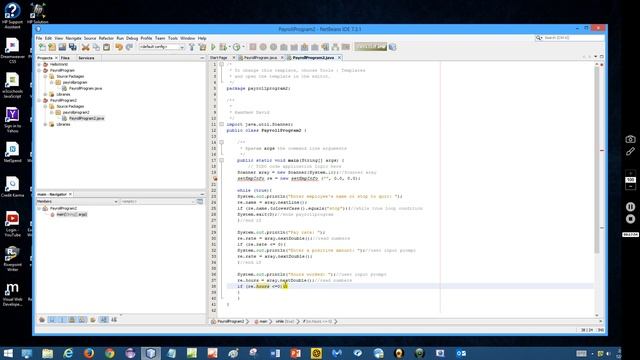640x360 pixels.
Task: Click the Paste clipboard icon
Action: click(x=107, y=47)
